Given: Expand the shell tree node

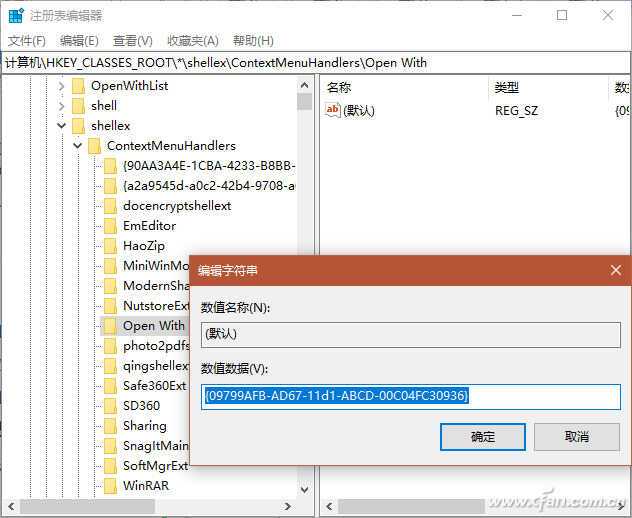Looking at the screenshot, I should (x=61, y=106).
